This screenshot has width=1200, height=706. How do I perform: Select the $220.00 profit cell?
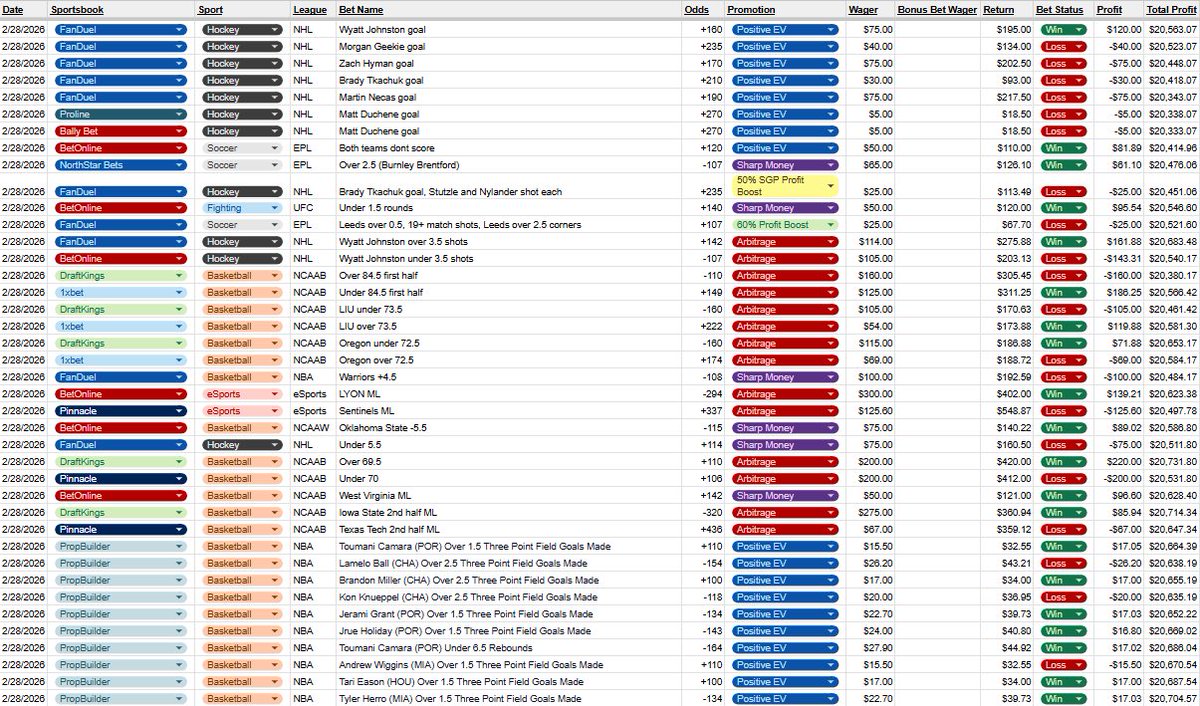pos(1119,462)
